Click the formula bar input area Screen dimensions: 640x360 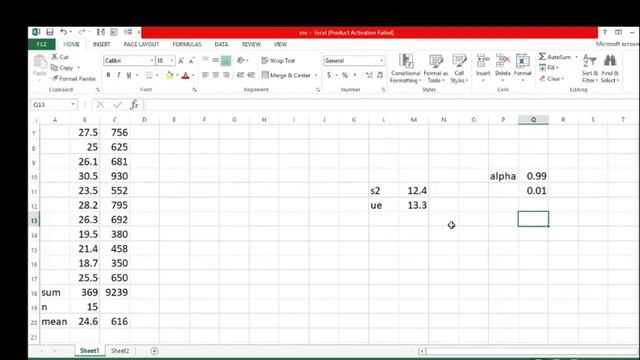[x=391, y=105]
